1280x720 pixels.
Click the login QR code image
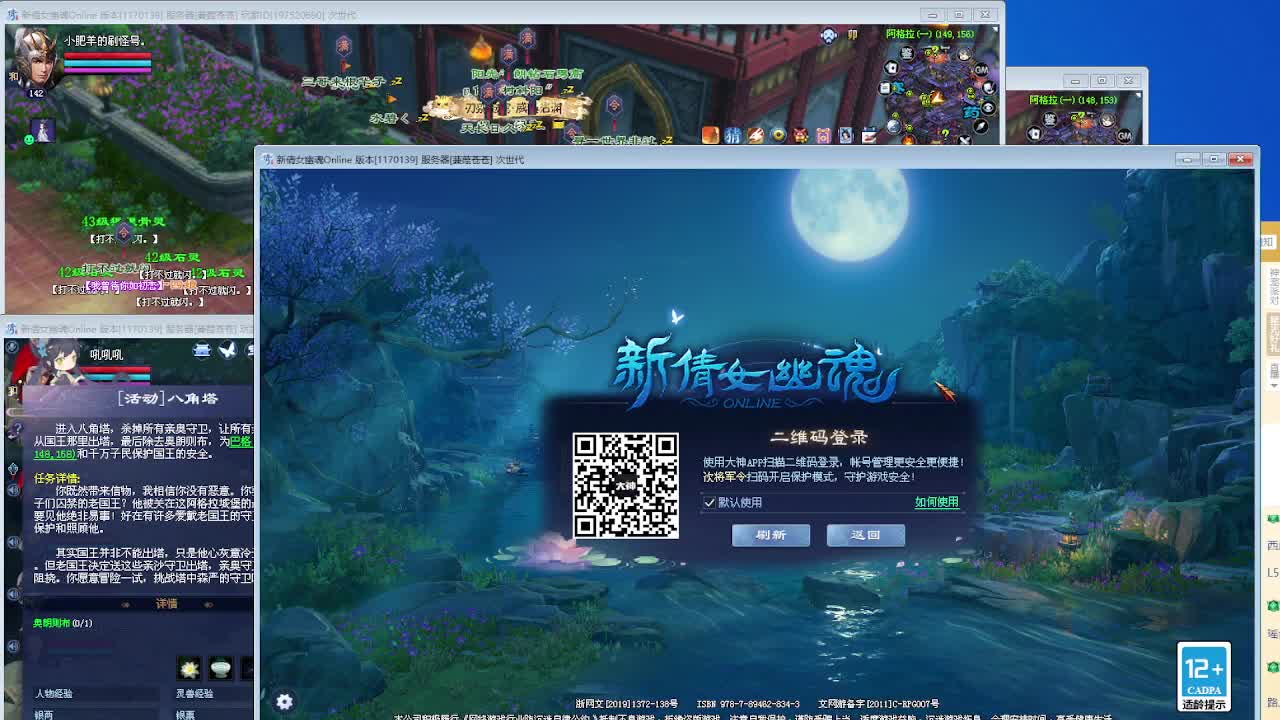pyautogui.click(x=626, y=485)
